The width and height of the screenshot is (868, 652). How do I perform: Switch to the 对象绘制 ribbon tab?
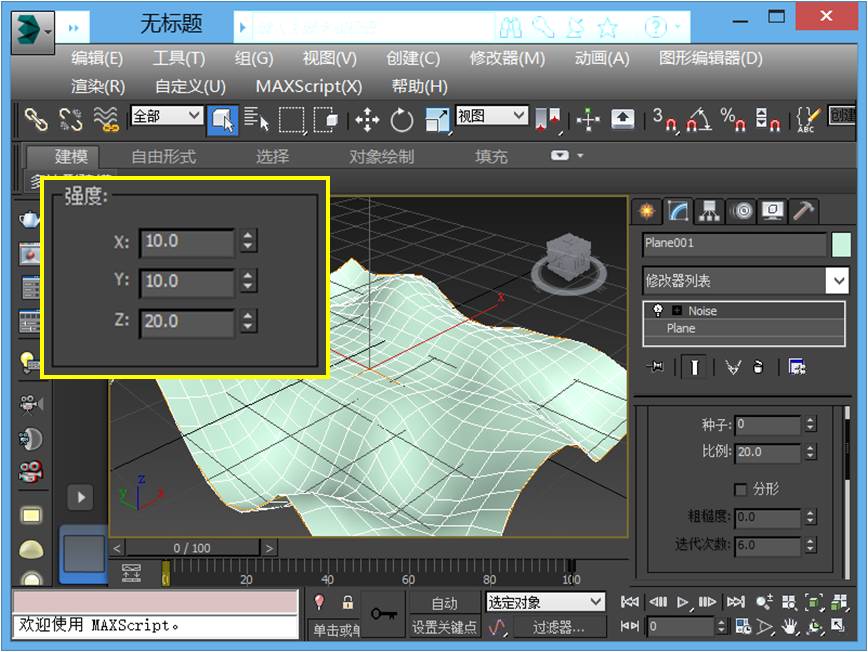click(381, 157)
